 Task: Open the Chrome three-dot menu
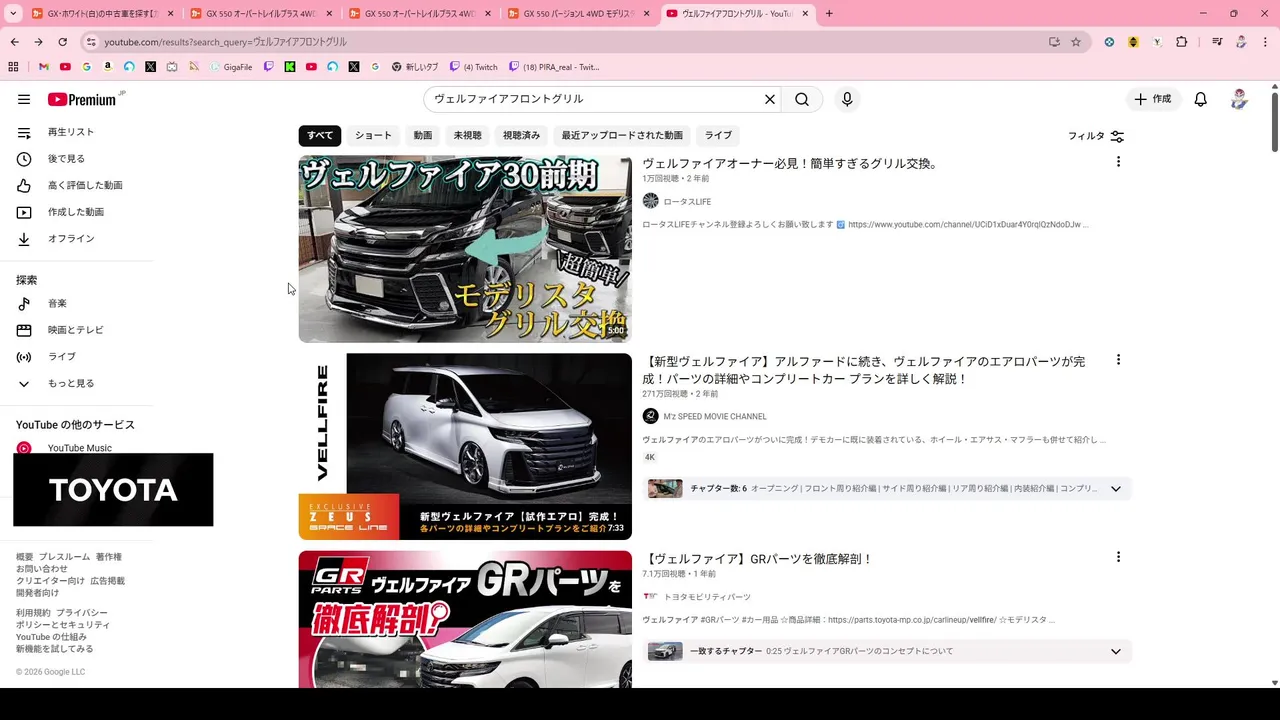pyautogui.click(x=1266, y=42)
